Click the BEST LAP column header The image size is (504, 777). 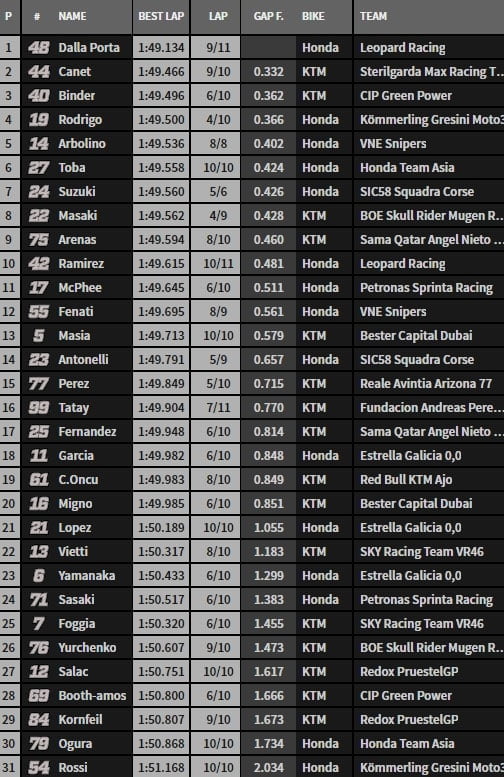tap(161, 16)
